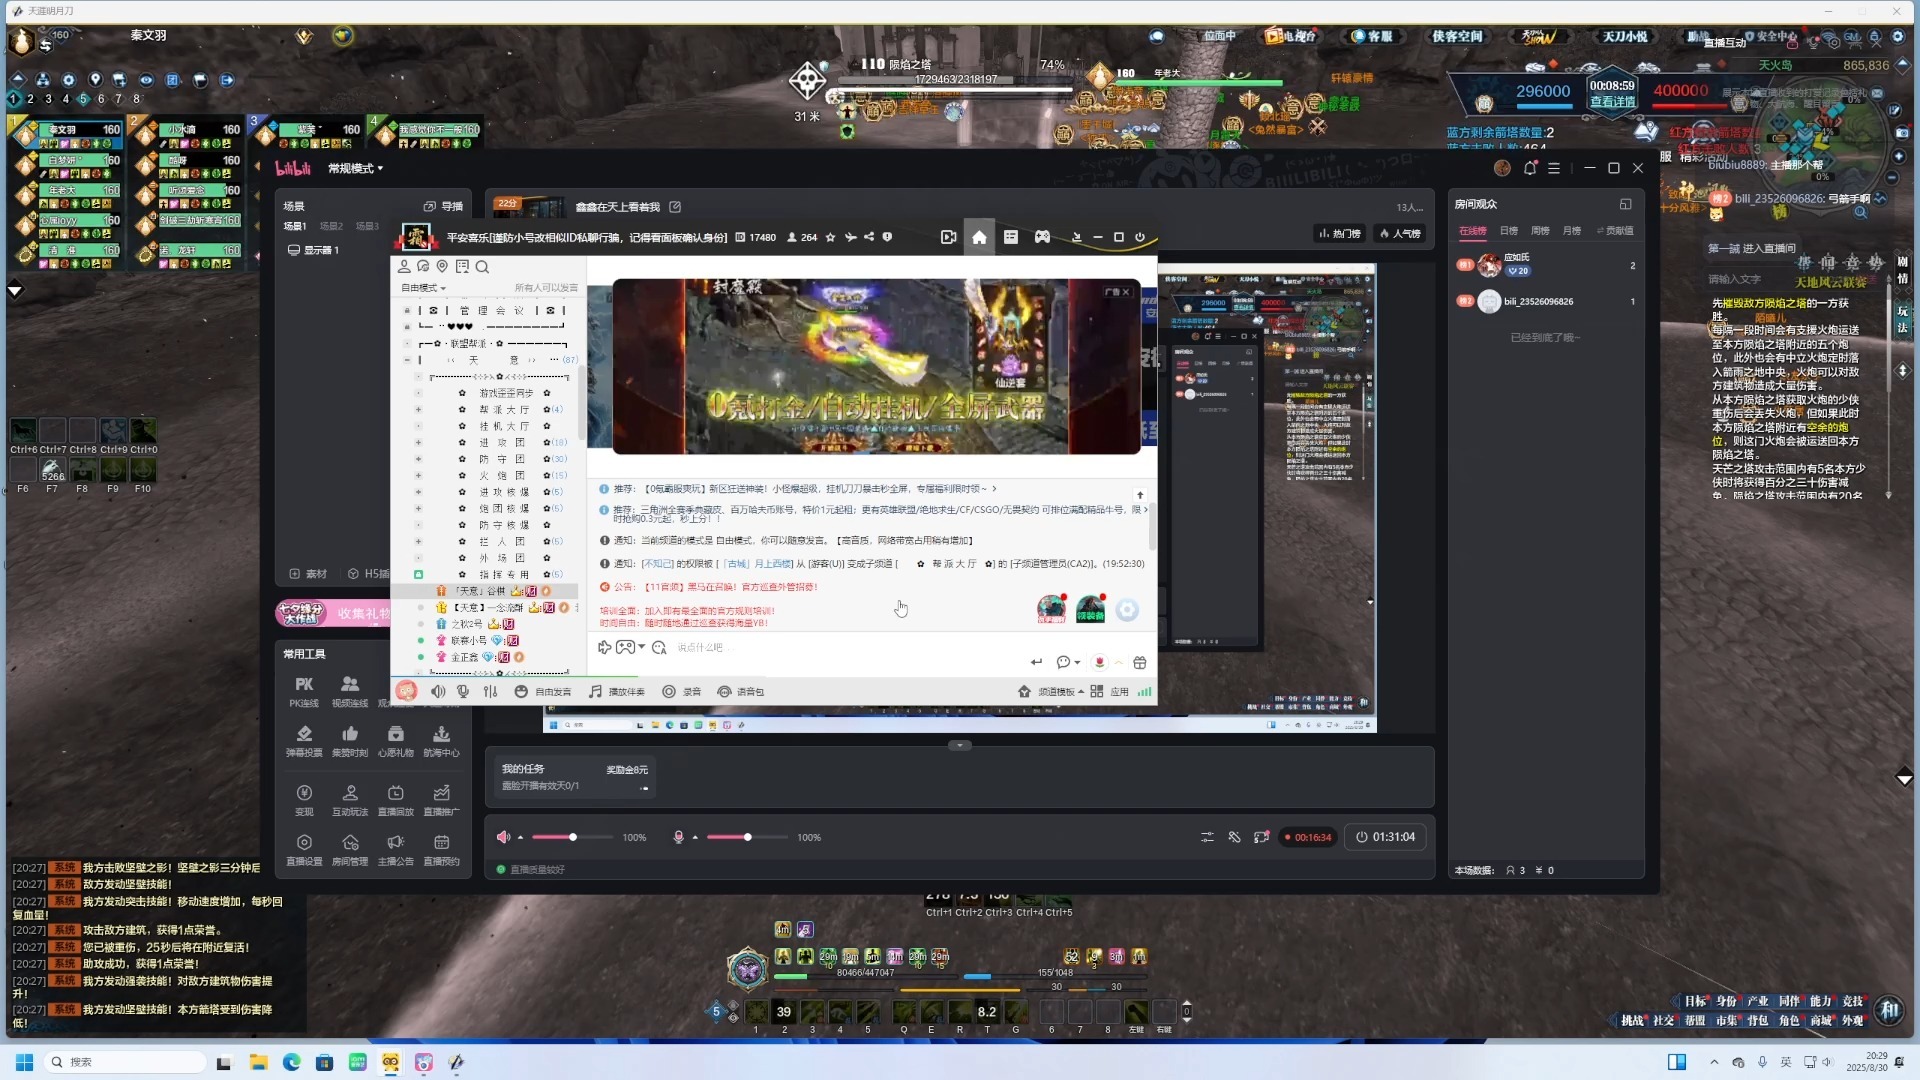
Task: Open the 自由模式 dropdown in YY channel list
Action: 424,288
